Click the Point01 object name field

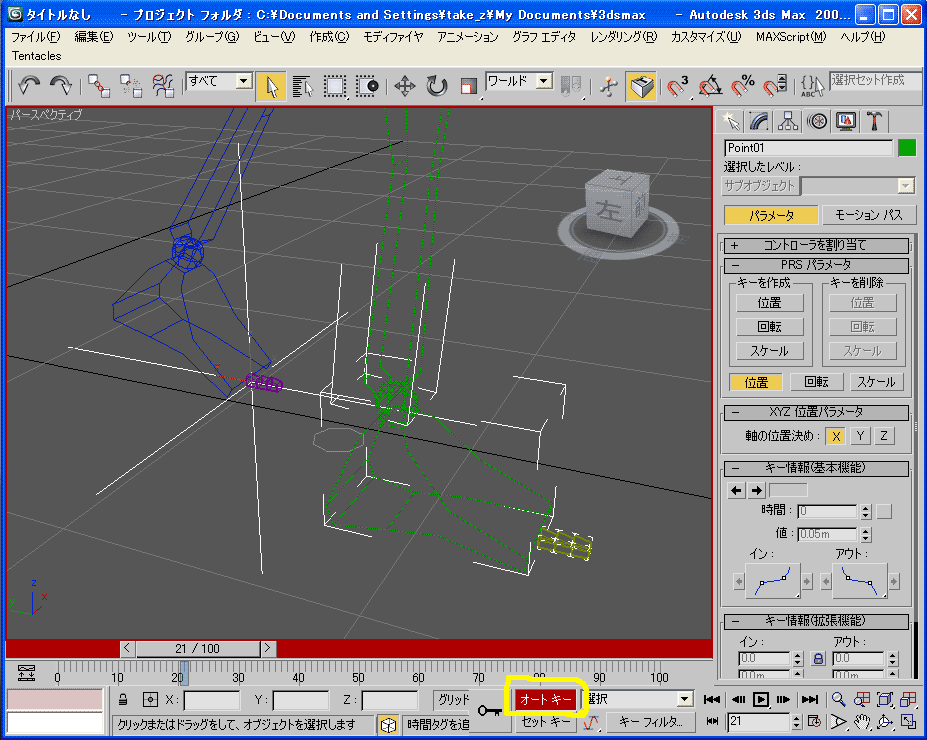click(808, 148)
